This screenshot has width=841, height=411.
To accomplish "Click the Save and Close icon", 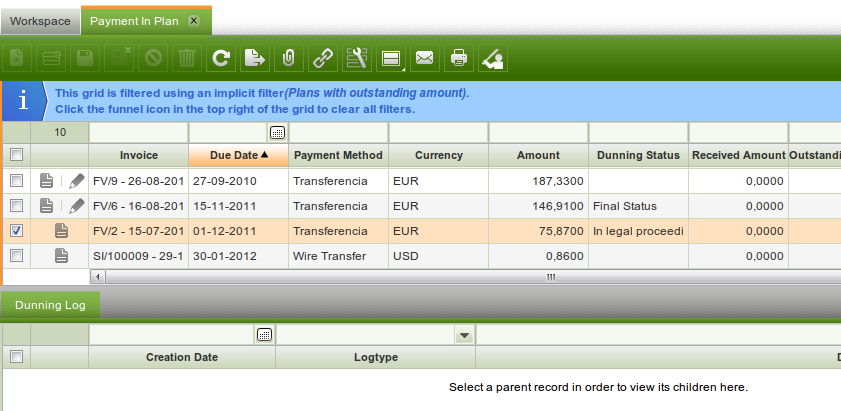I will tap(119, 58).
